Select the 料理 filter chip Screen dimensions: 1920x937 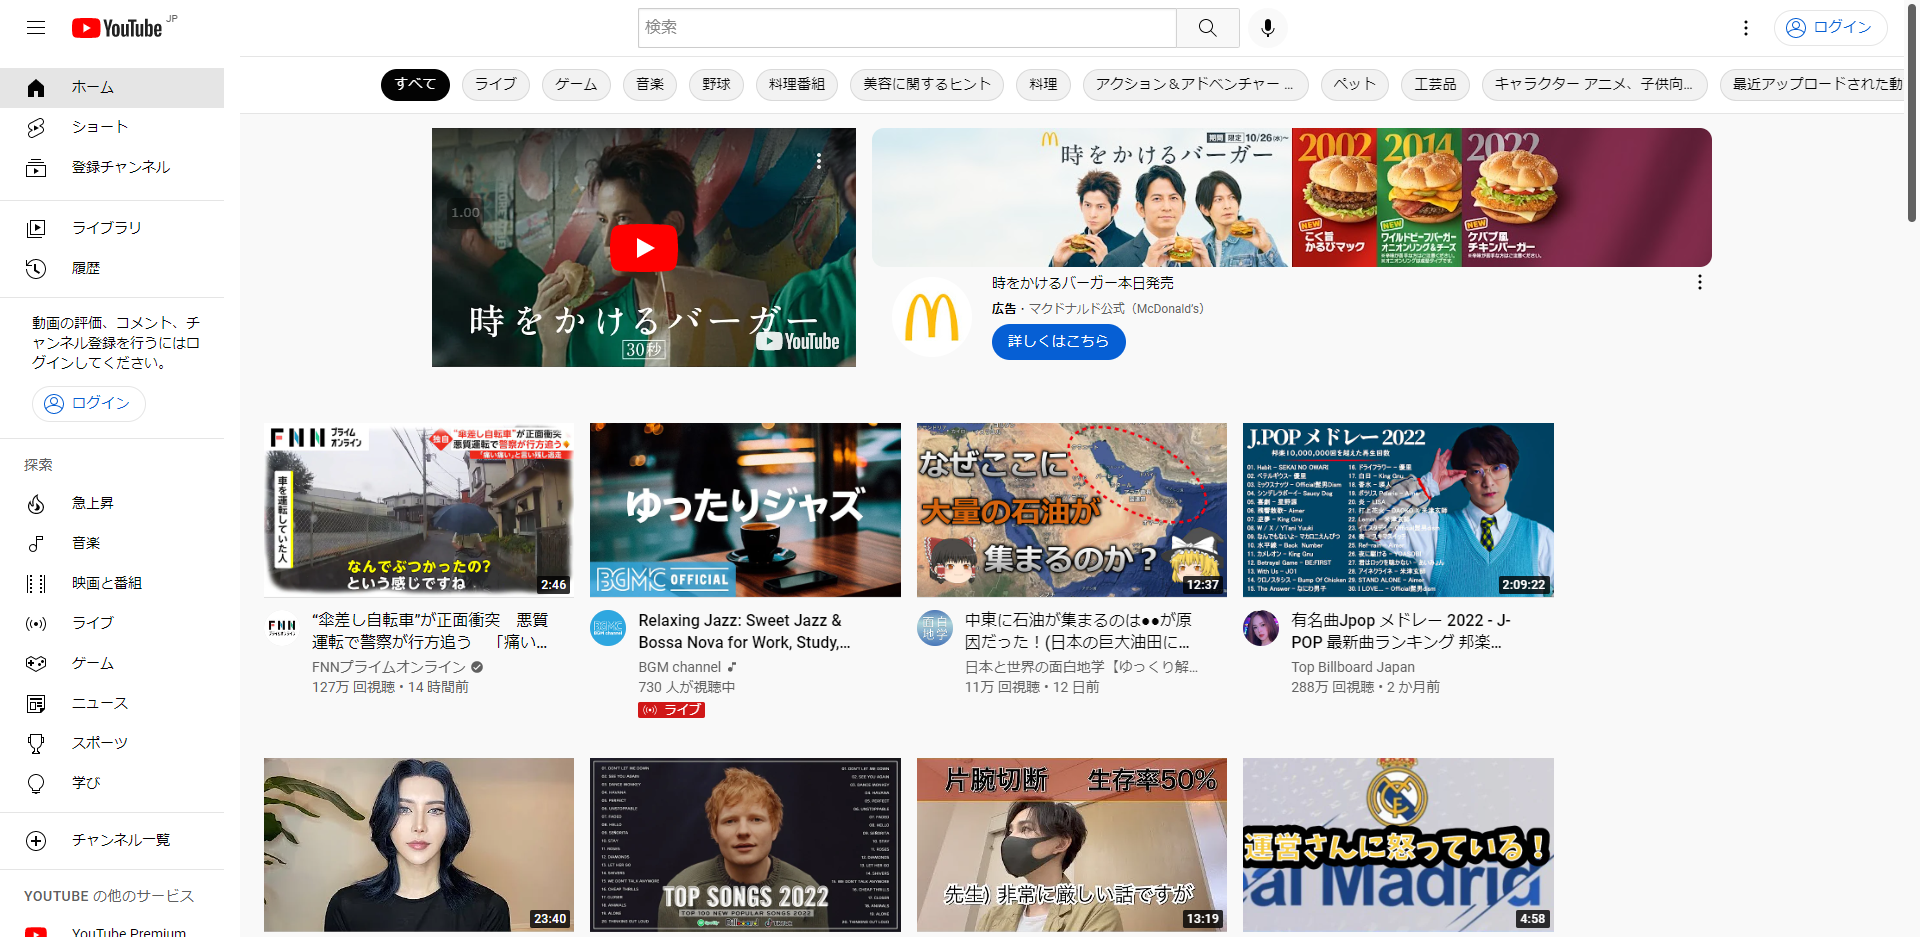tap(1043, 84)
